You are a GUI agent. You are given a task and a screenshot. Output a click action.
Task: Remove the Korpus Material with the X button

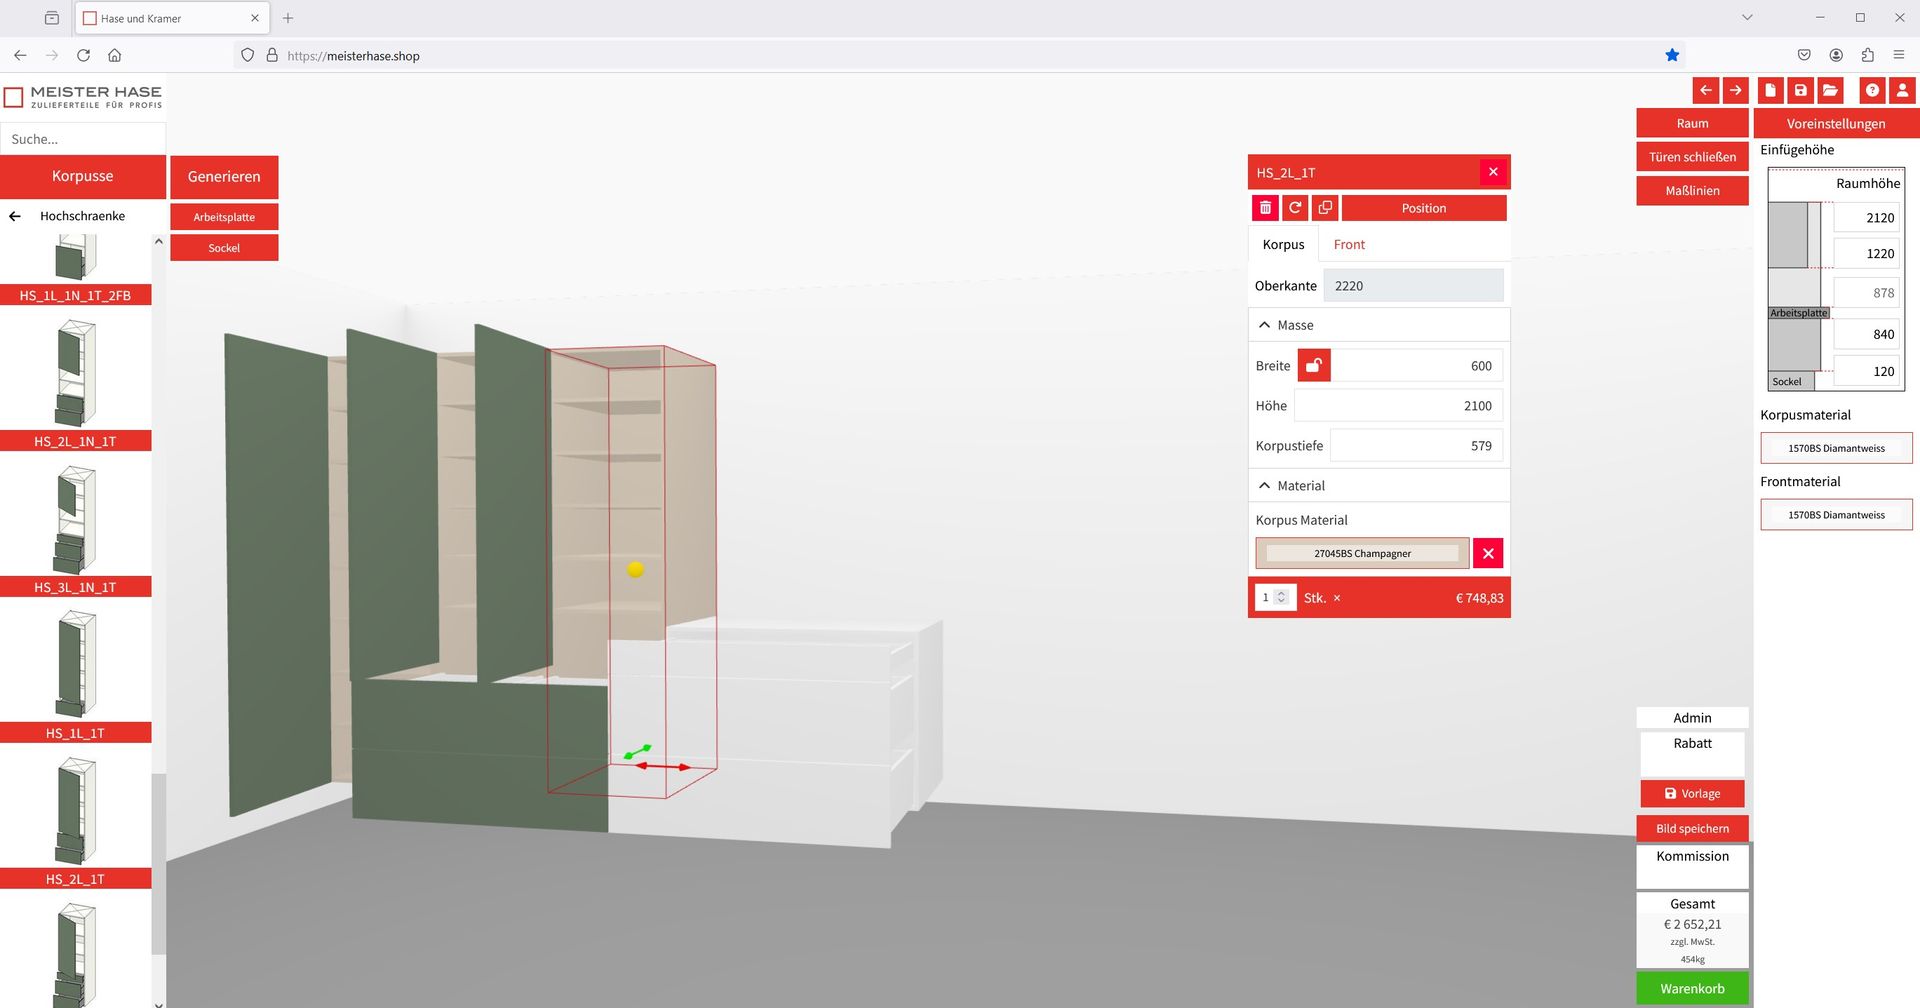pyautogui.click(x=1488, y=553)
